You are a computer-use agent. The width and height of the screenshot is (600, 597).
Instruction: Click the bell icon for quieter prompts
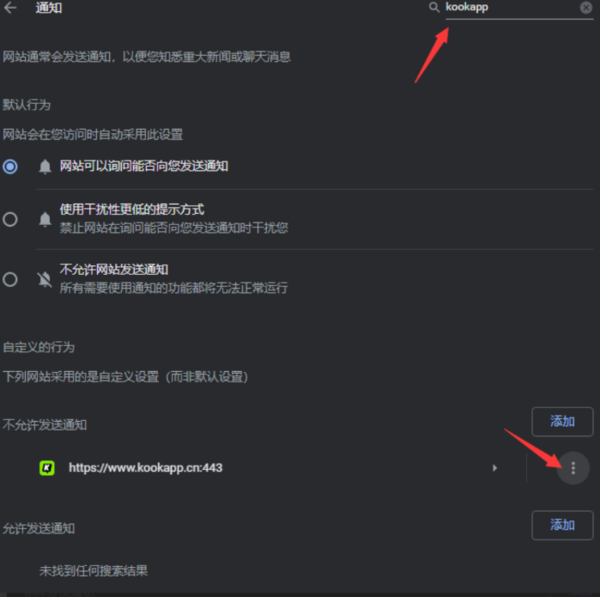[x=45, y=219]
